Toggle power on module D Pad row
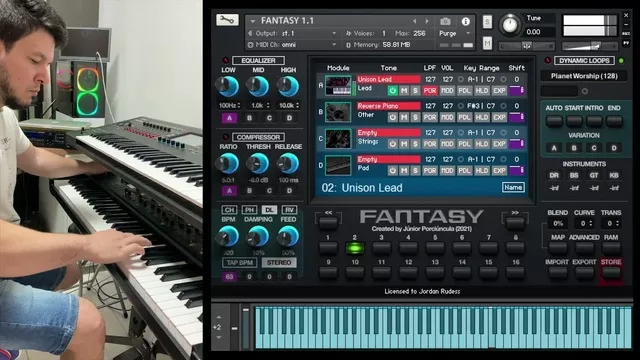640x360 pixels. click(x=392, y=170)
